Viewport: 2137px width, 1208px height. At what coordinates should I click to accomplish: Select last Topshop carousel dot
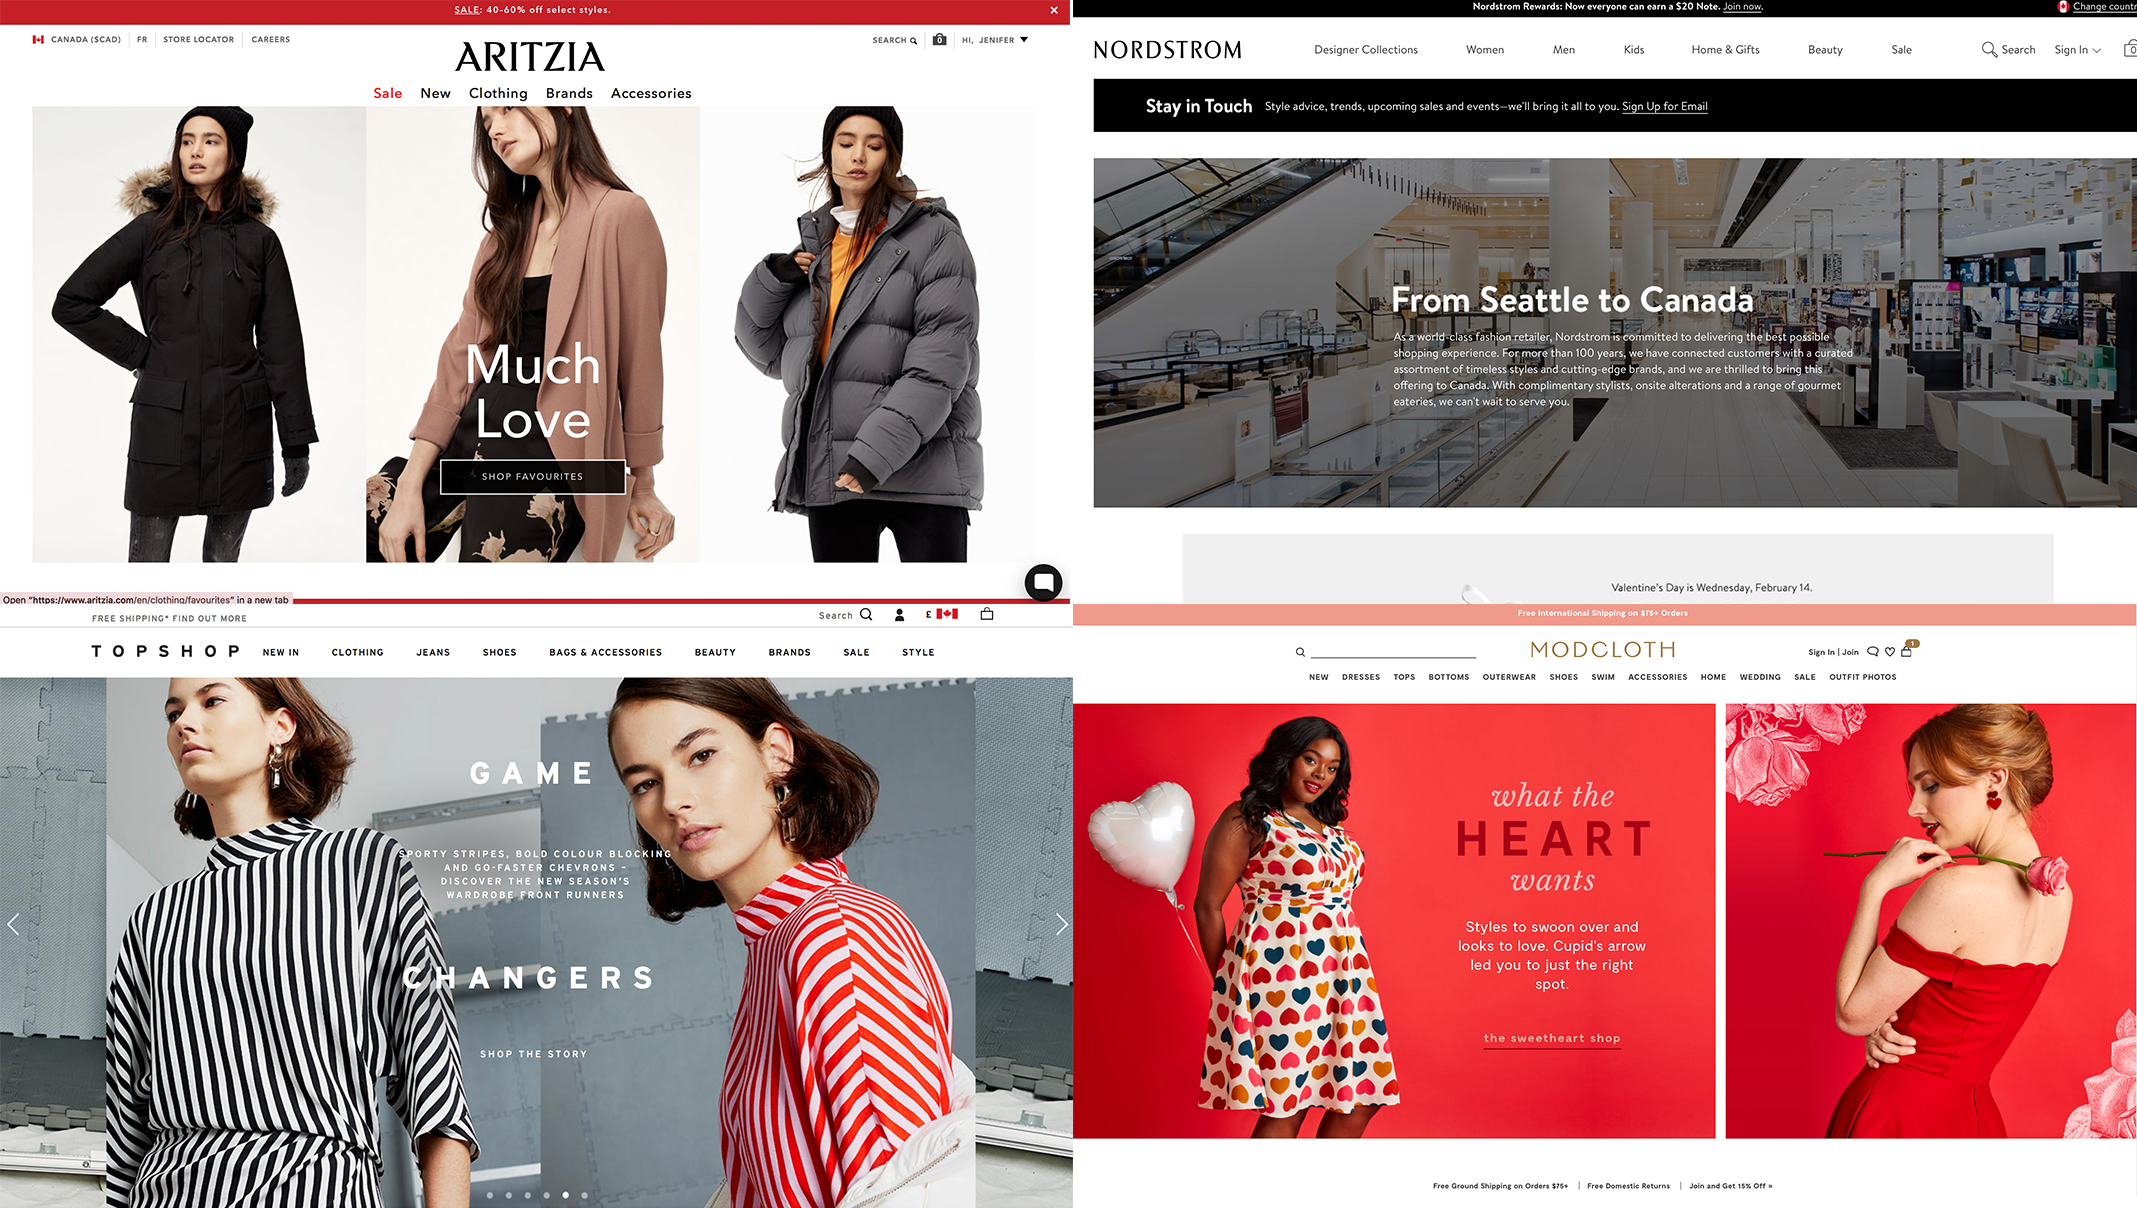[585, 1195]
